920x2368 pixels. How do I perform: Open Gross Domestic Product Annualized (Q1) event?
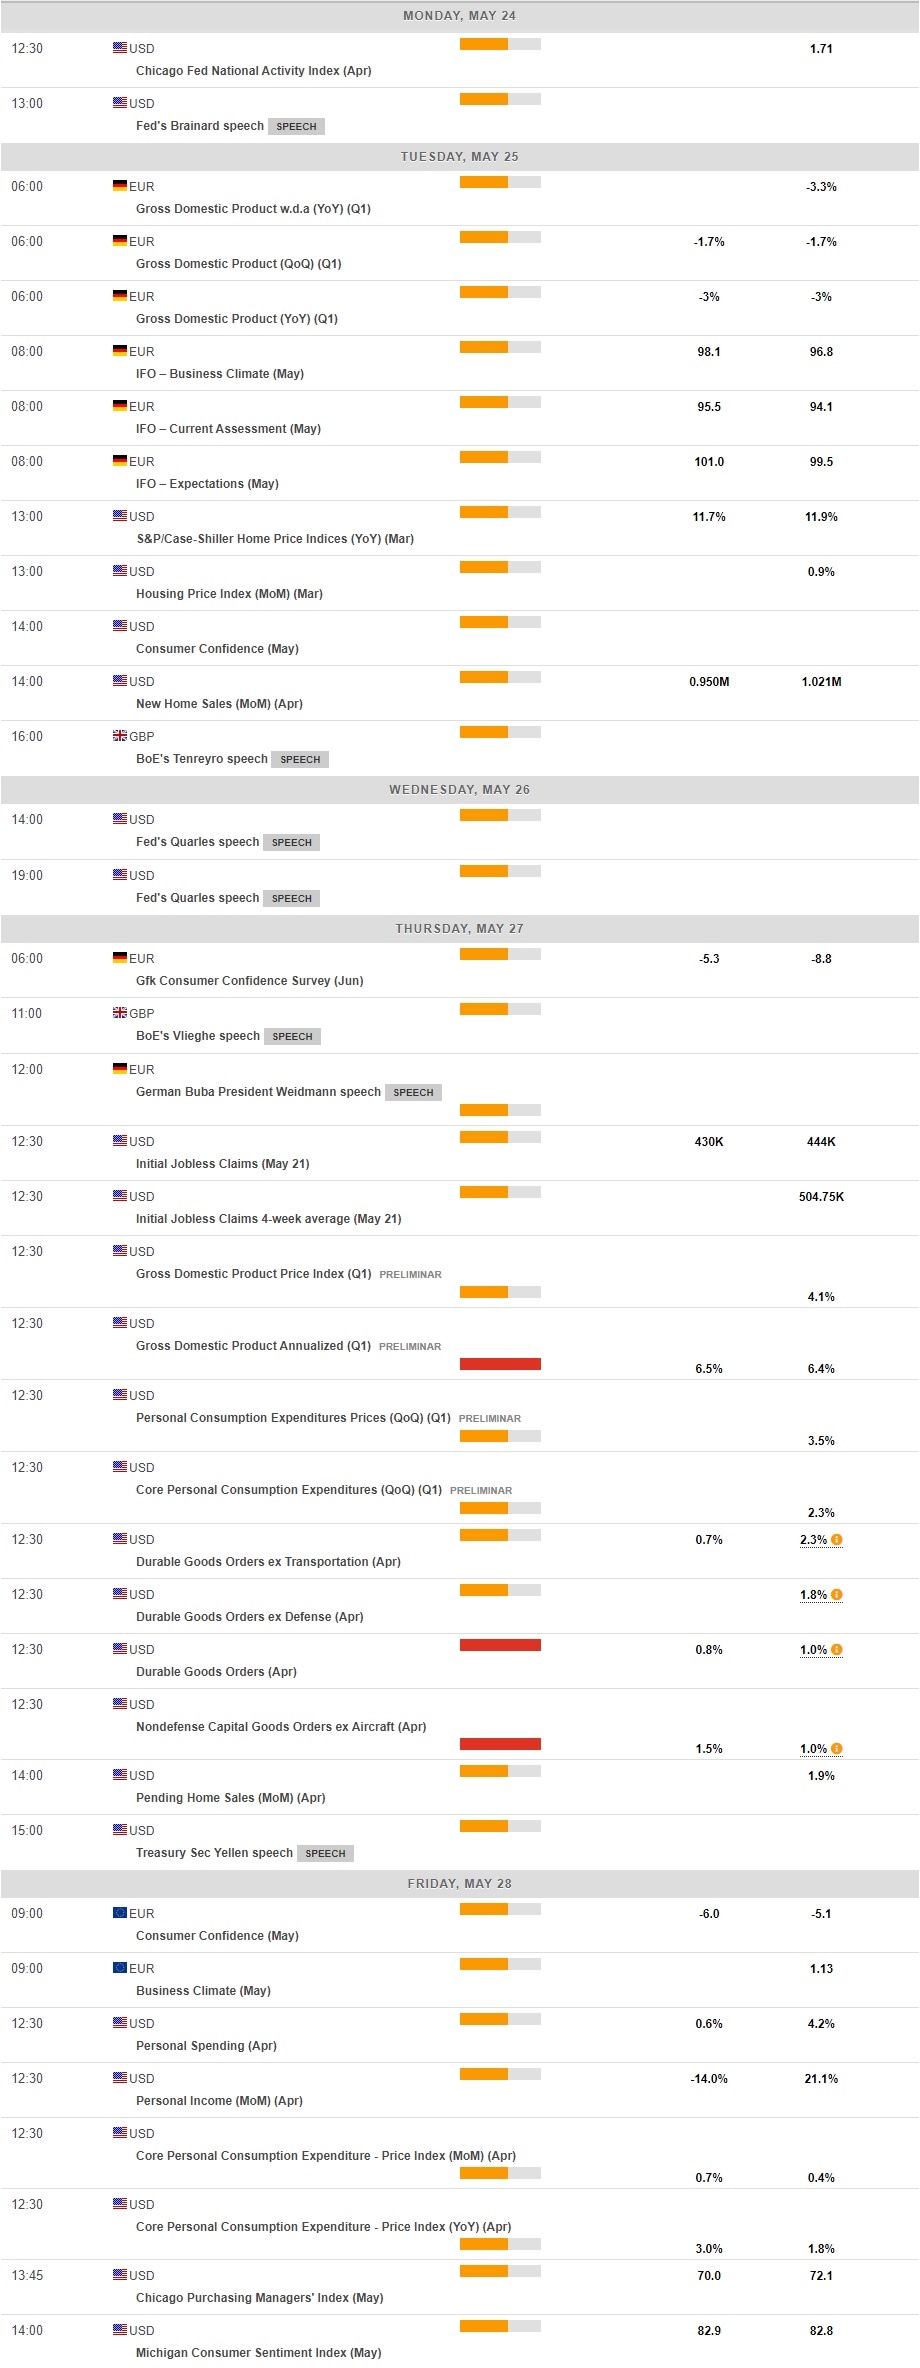coord(253,1346)
